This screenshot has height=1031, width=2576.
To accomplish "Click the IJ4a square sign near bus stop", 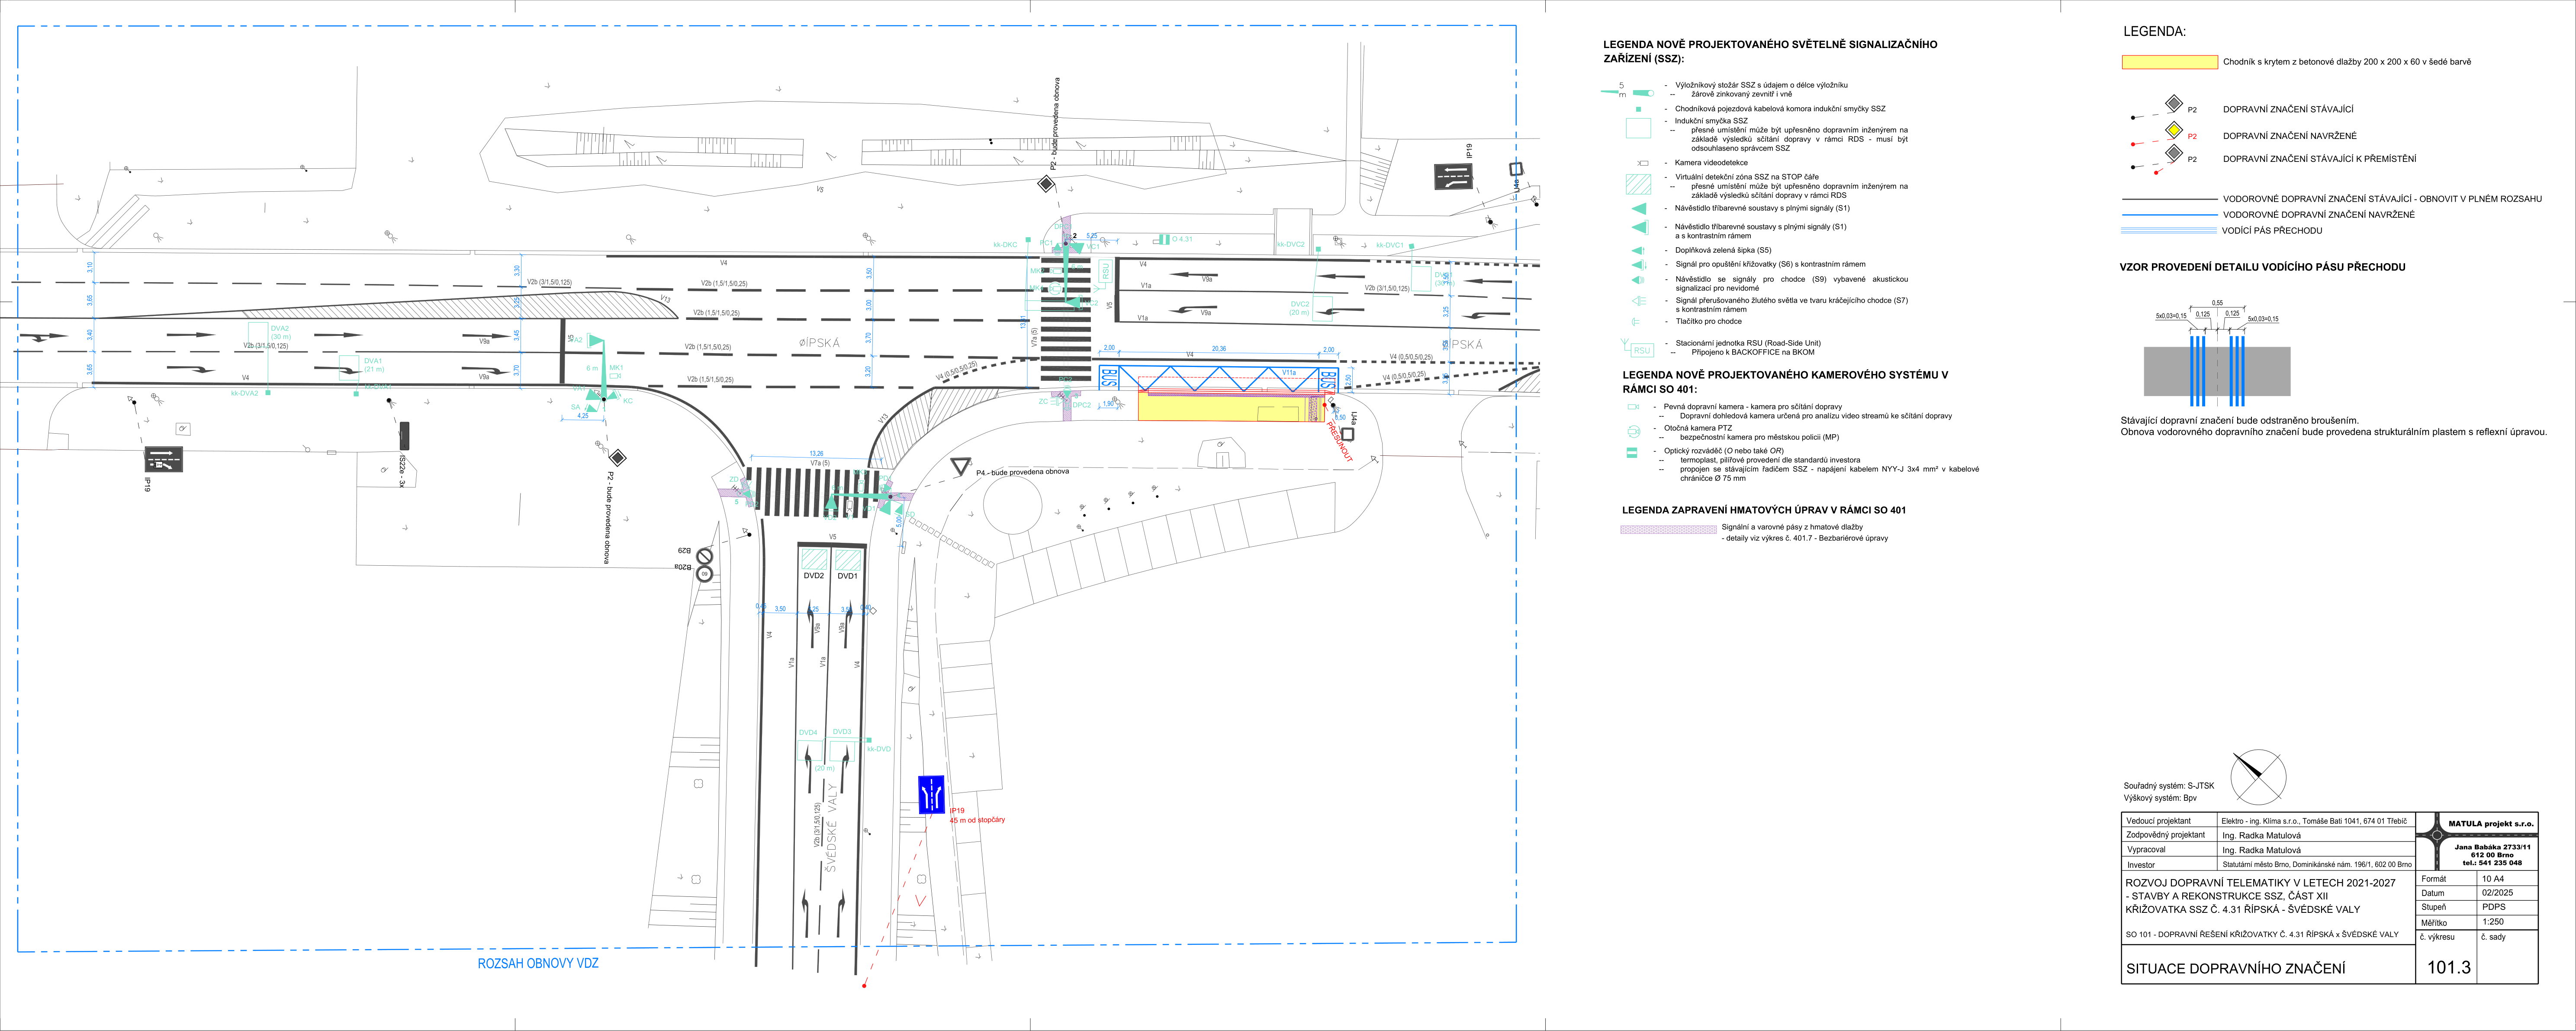I will (x=1347, y=434).
